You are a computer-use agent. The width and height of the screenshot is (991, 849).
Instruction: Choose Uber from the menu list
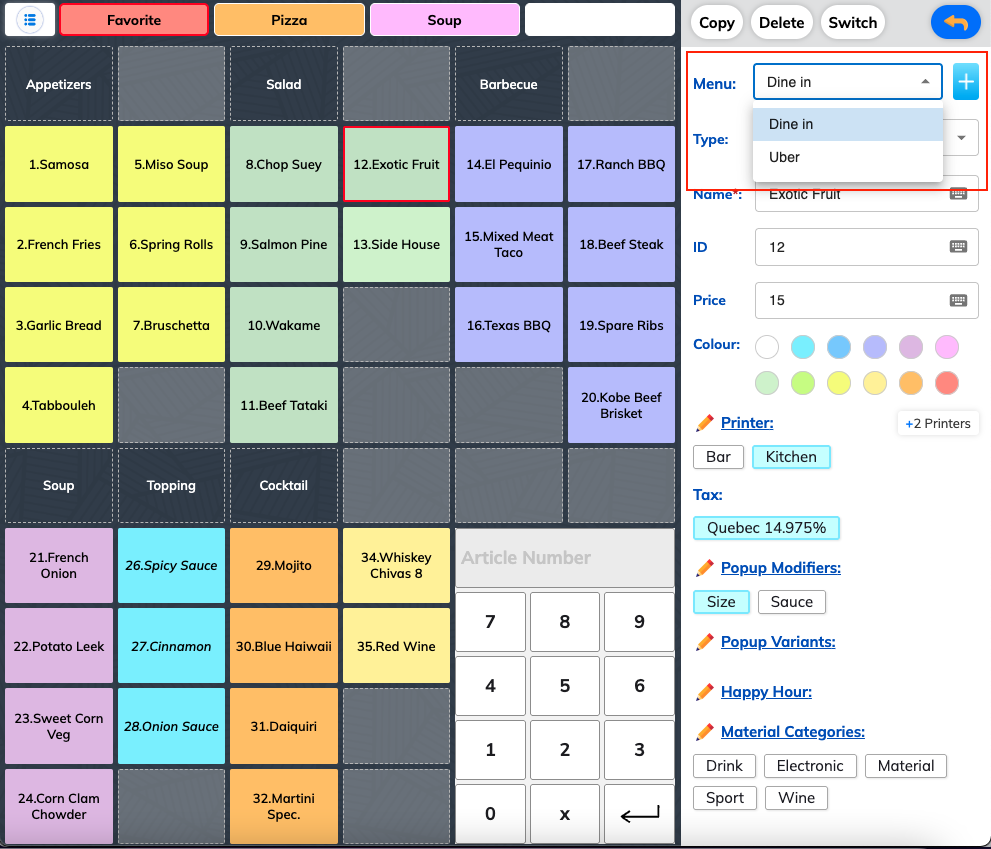pos(848,157)
